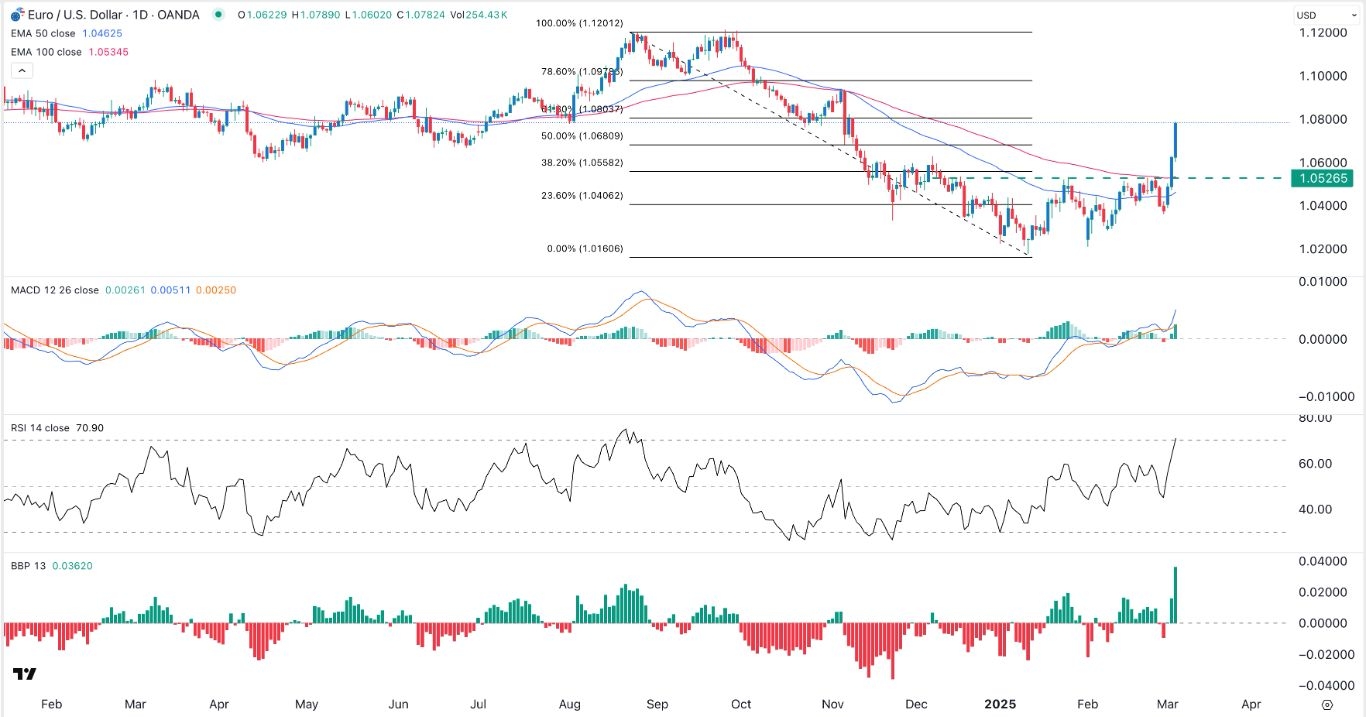Click the 1.10000 price scale label
The width and height of the screenshot is (1366, 717).
click(x=1314, y=76)
